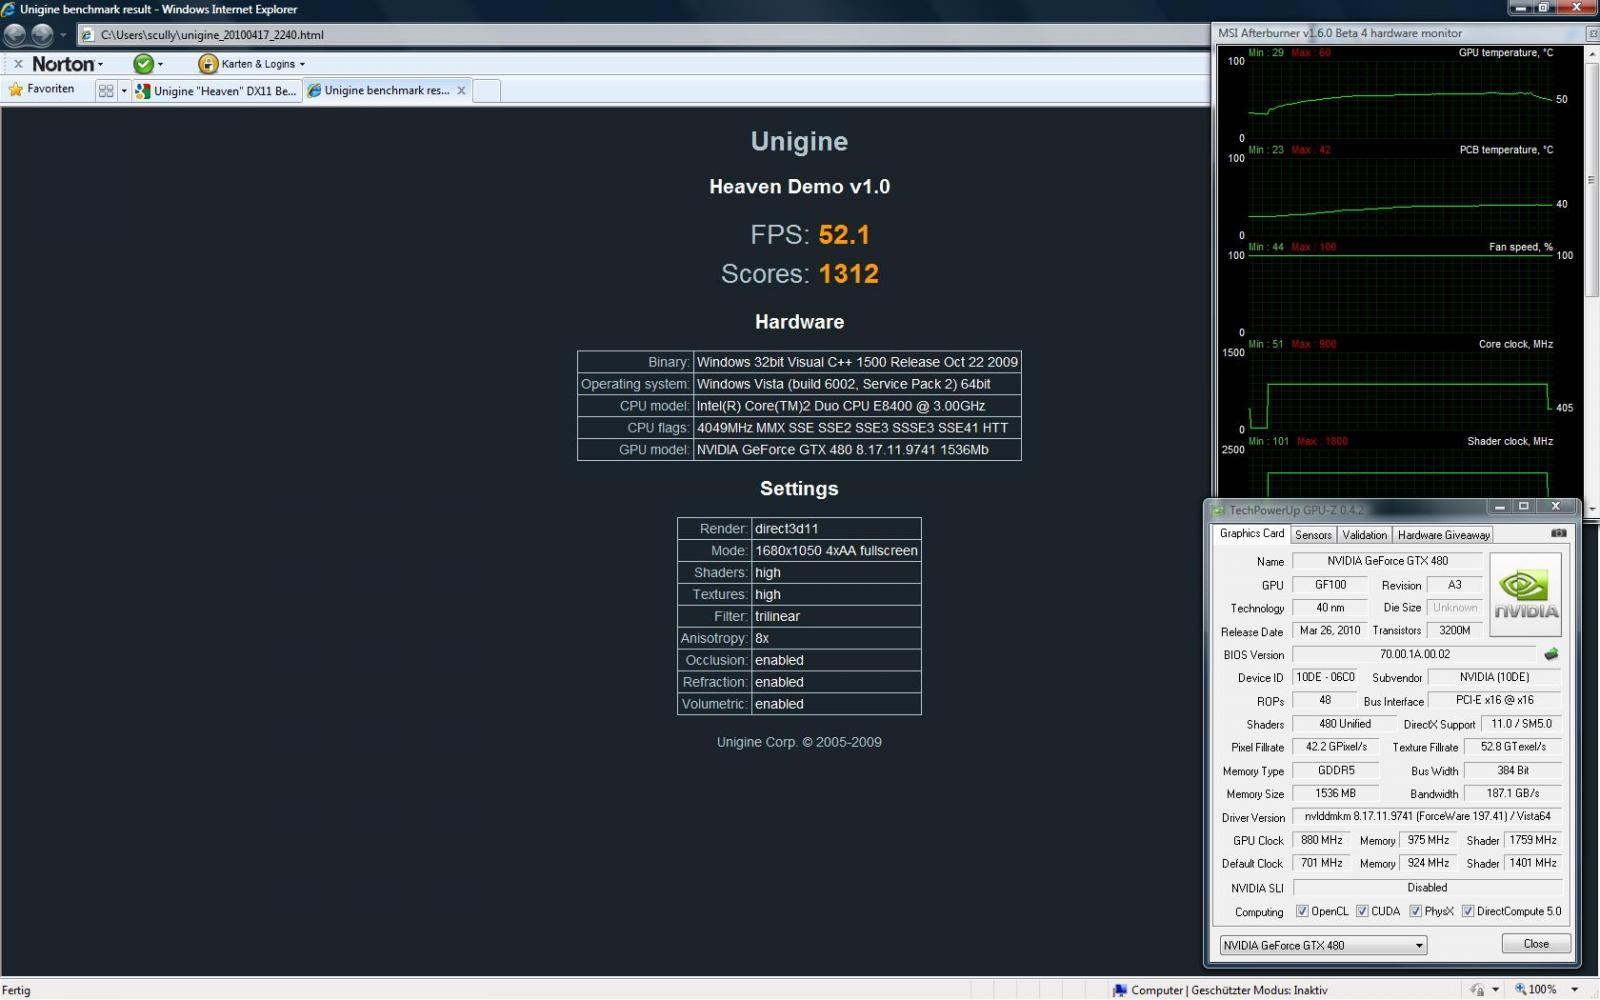Take GPU-Z screenshot with camera icon
1600x1000 pixels.
(x=1558, y=534)
